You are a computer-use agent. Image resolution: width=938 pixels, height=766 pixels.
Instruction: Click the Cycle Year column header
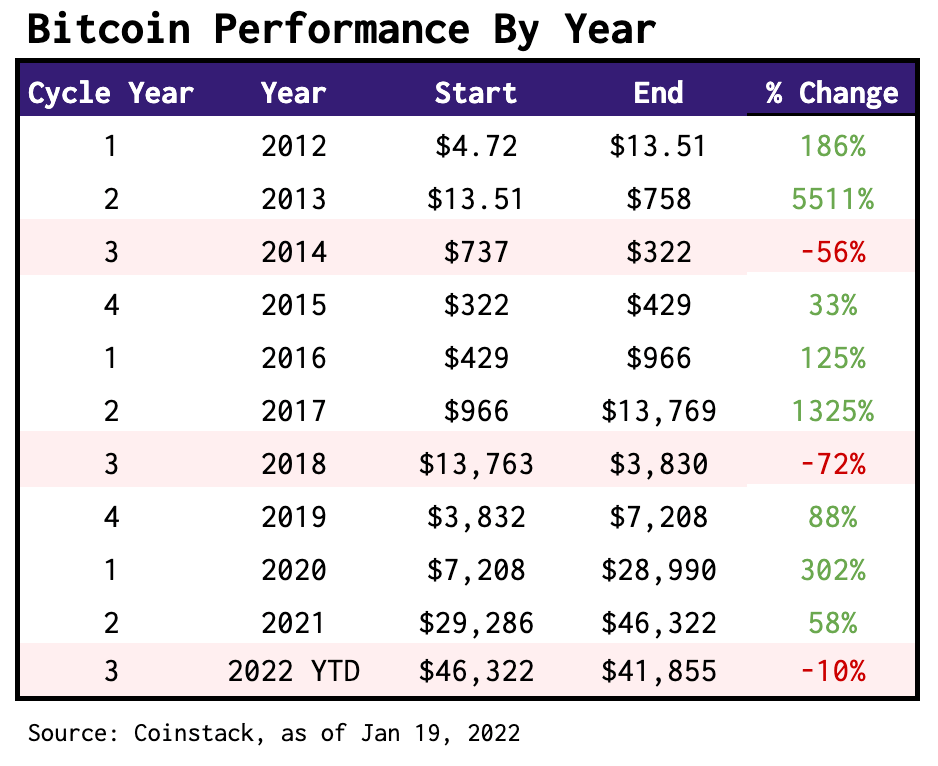pos(111,93)
